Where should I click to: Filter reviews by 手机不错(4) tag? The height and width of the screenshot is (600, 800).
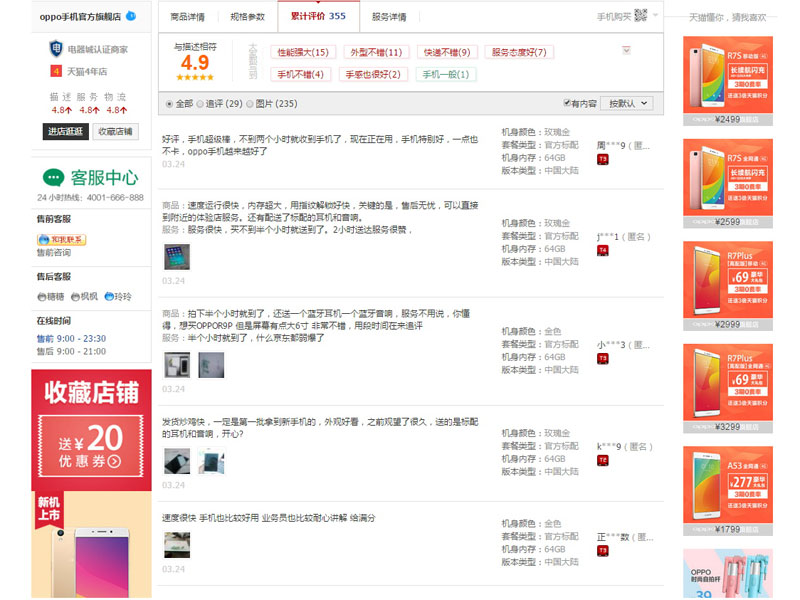(x=301, y=74)
